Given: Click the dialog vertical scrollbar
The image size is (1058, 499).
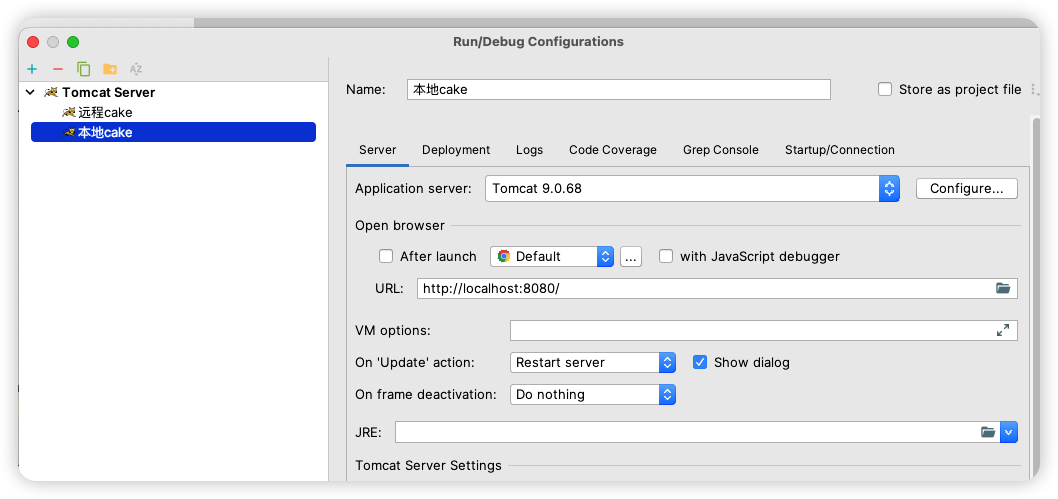Looking at the screenshot, I should click(1034, 297).
